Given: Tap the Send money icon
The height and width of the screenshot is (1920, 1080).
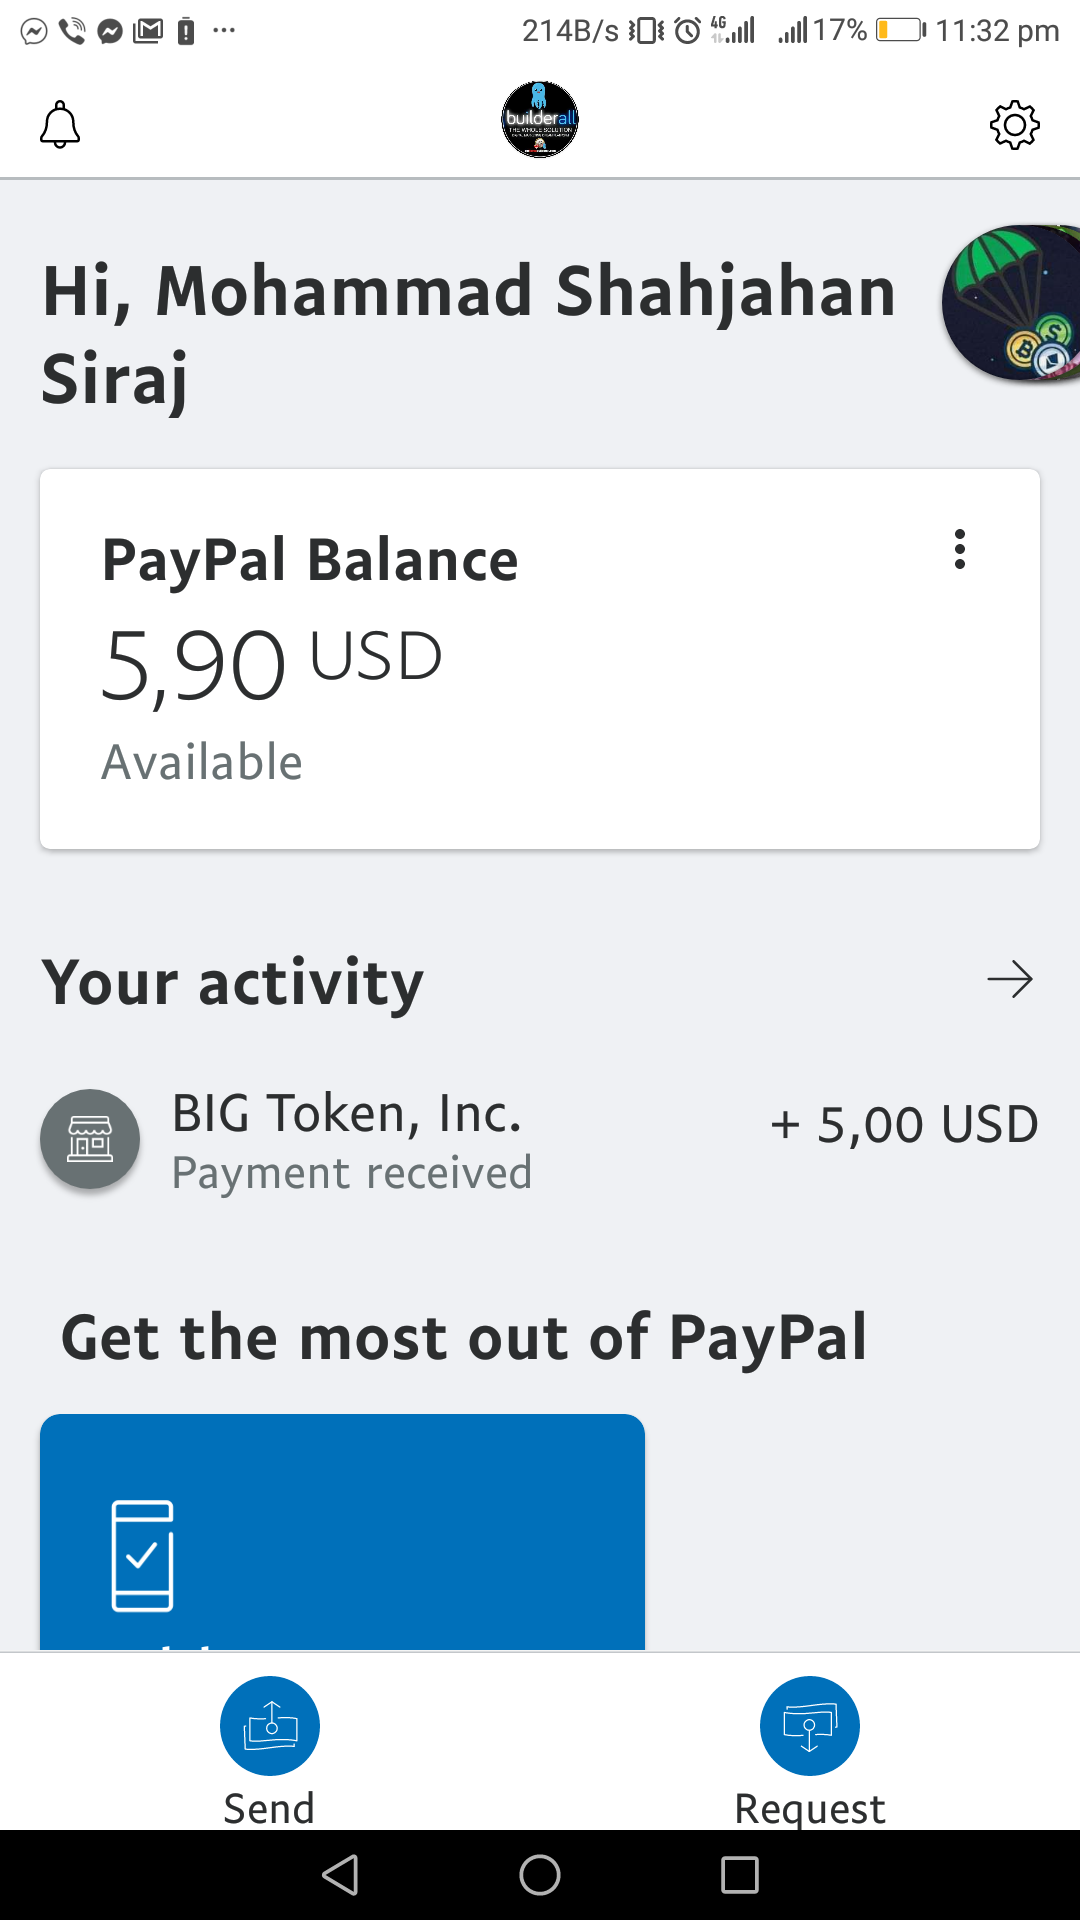Looking at the screenshot, I should 270,1726.
